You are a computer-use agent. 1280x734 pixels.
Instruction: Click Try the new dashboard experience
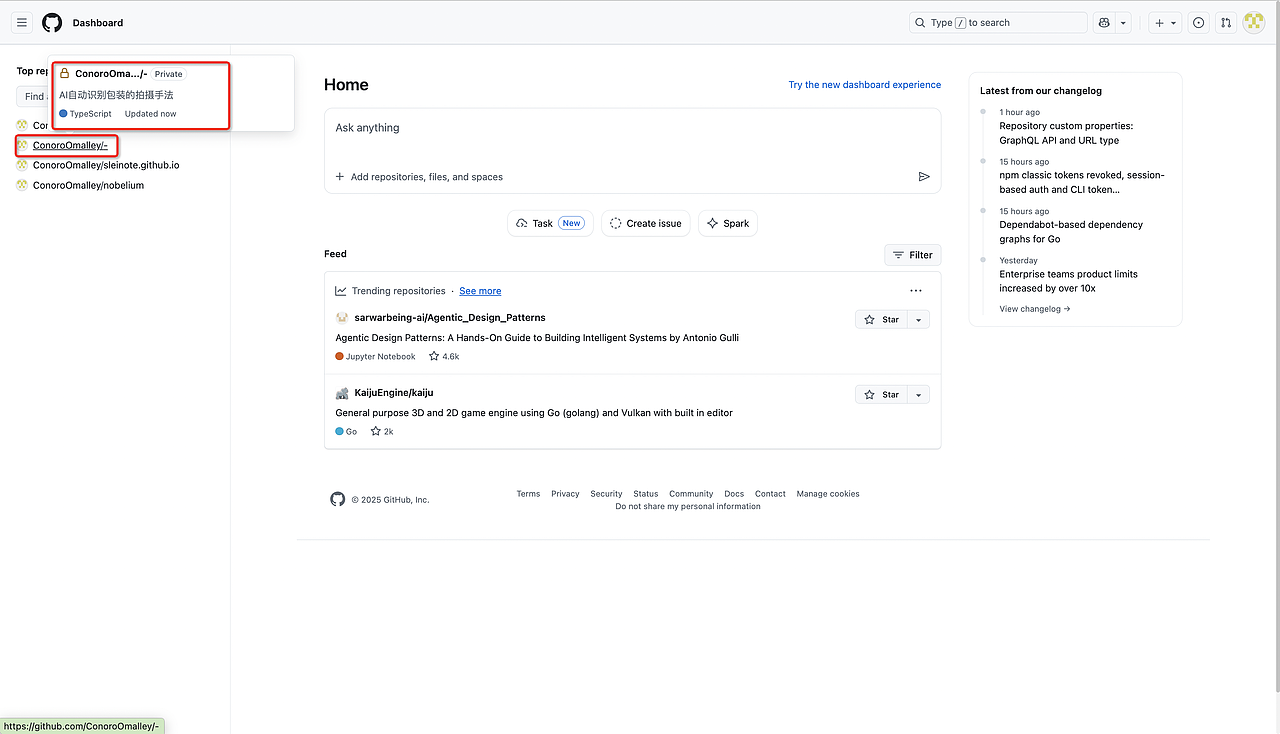[x=864, y=85]
